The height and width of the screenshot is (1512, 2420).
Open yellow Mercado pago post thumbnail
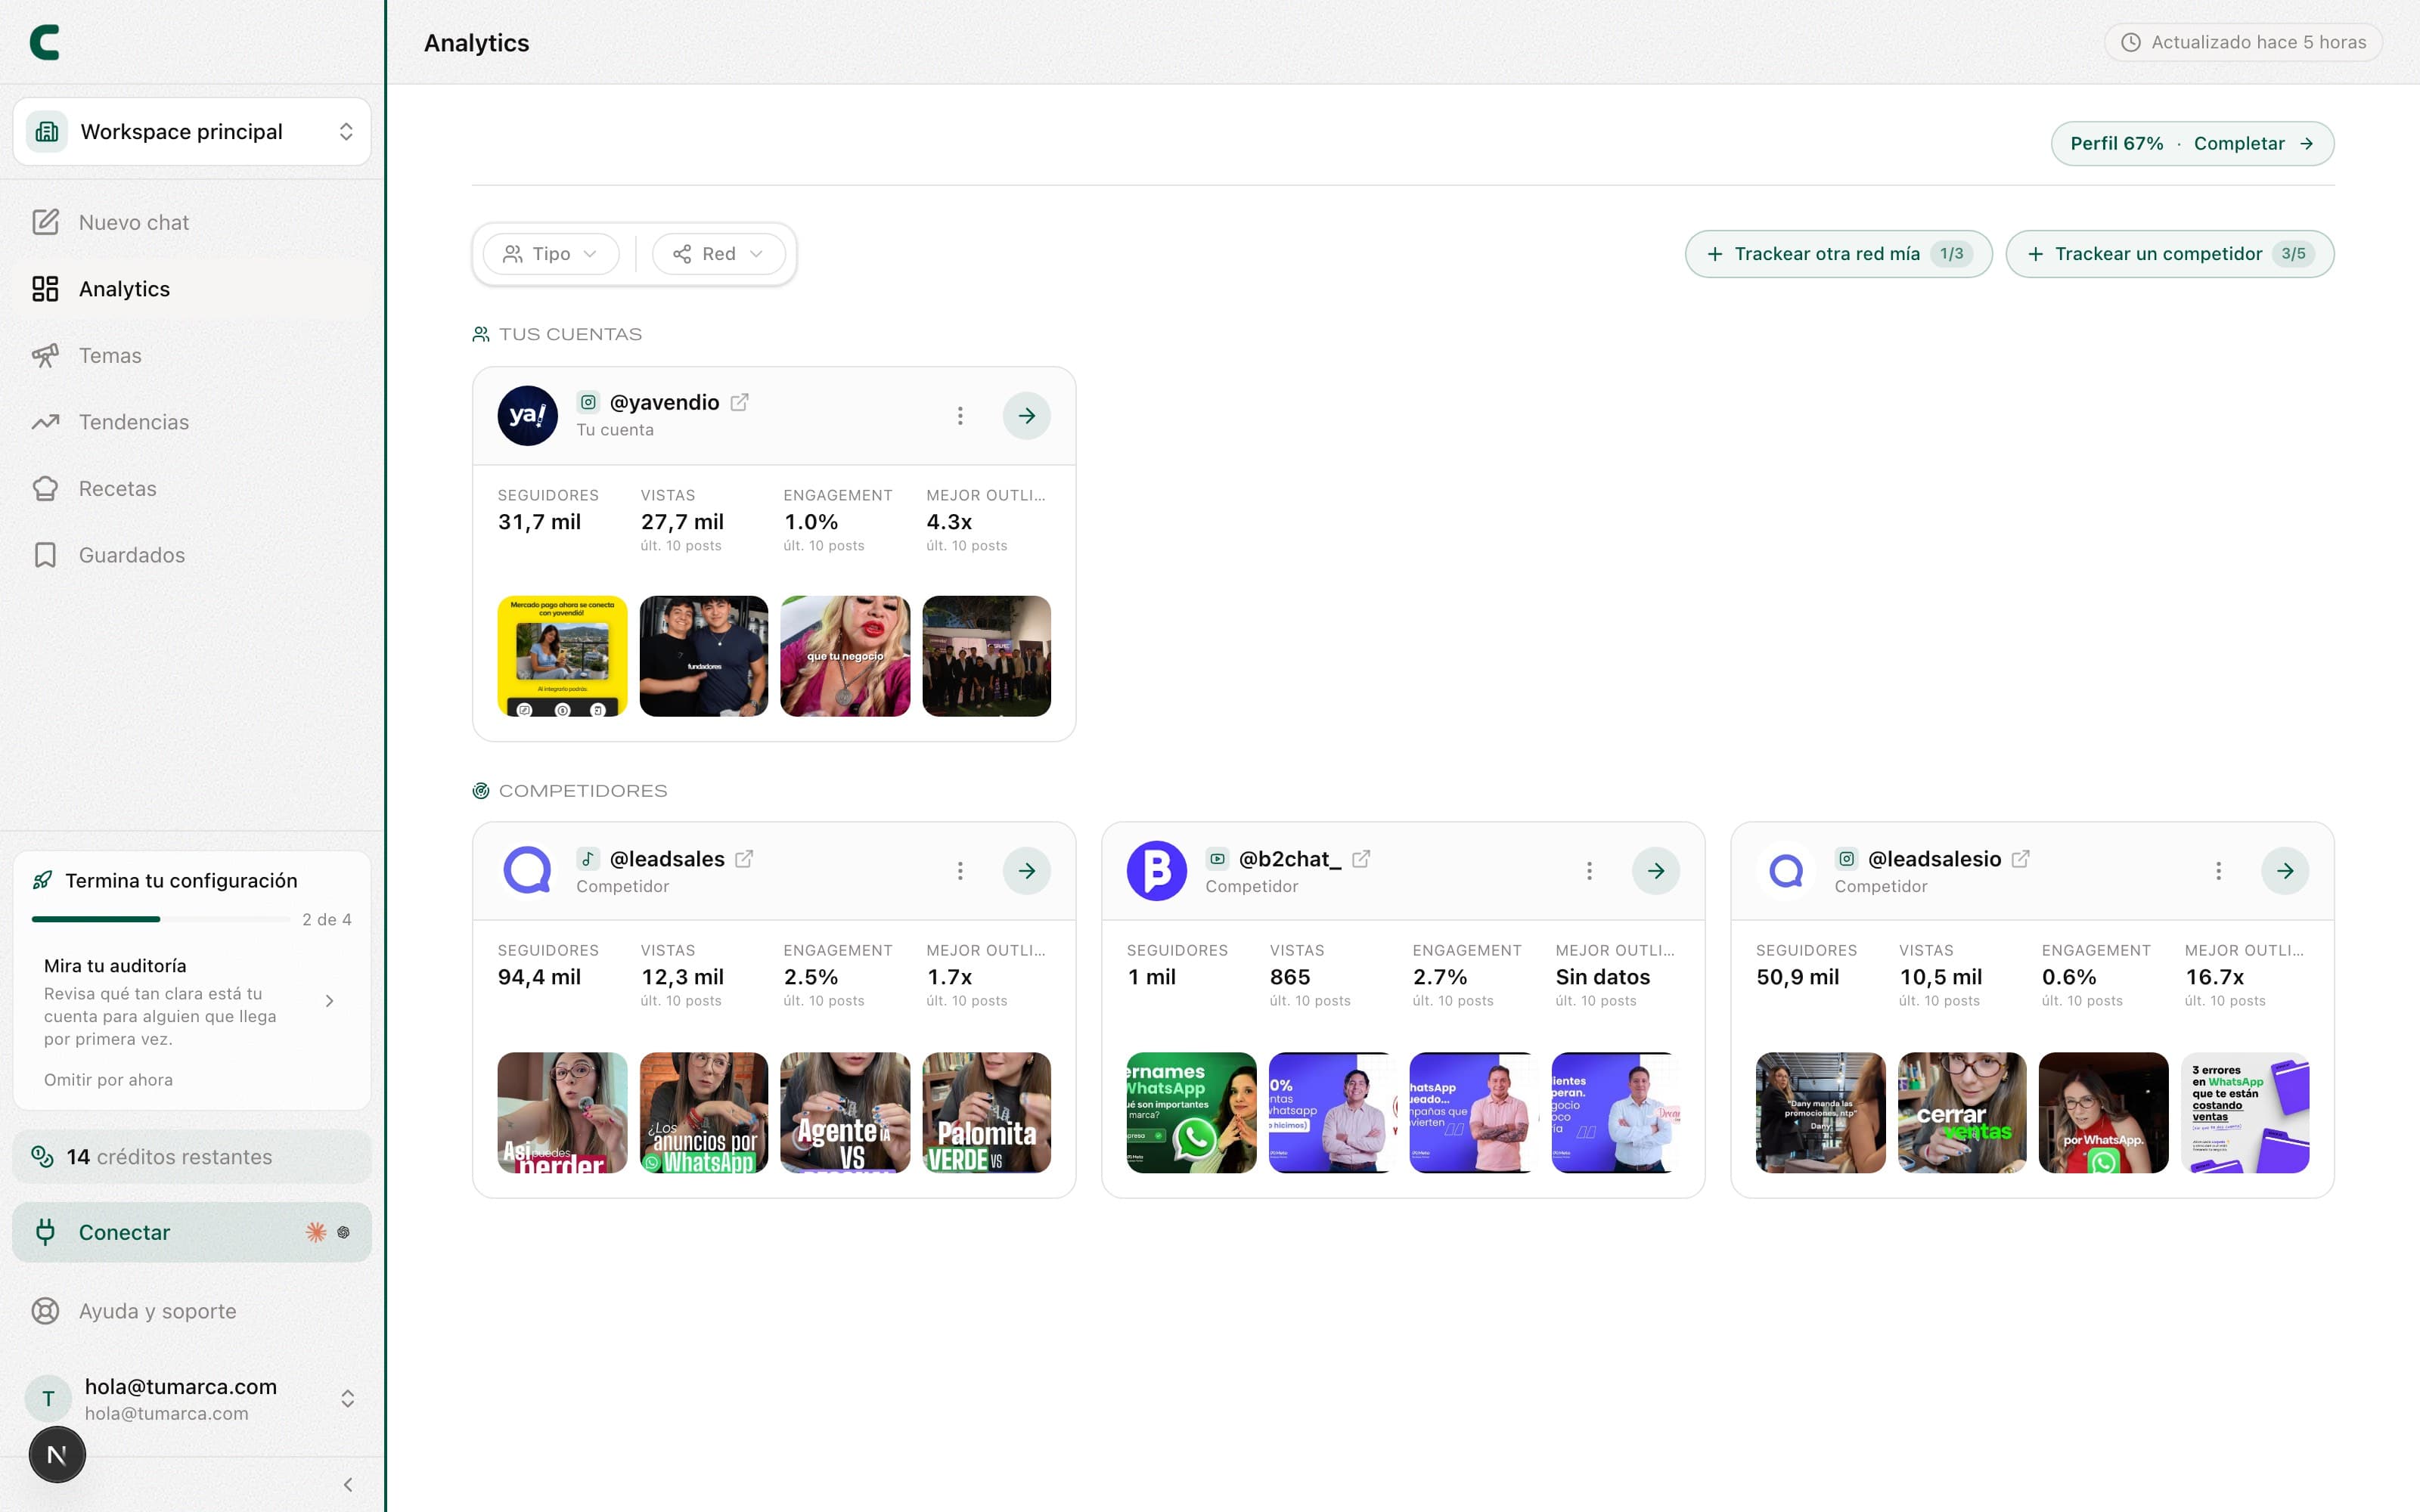[563, 656]
